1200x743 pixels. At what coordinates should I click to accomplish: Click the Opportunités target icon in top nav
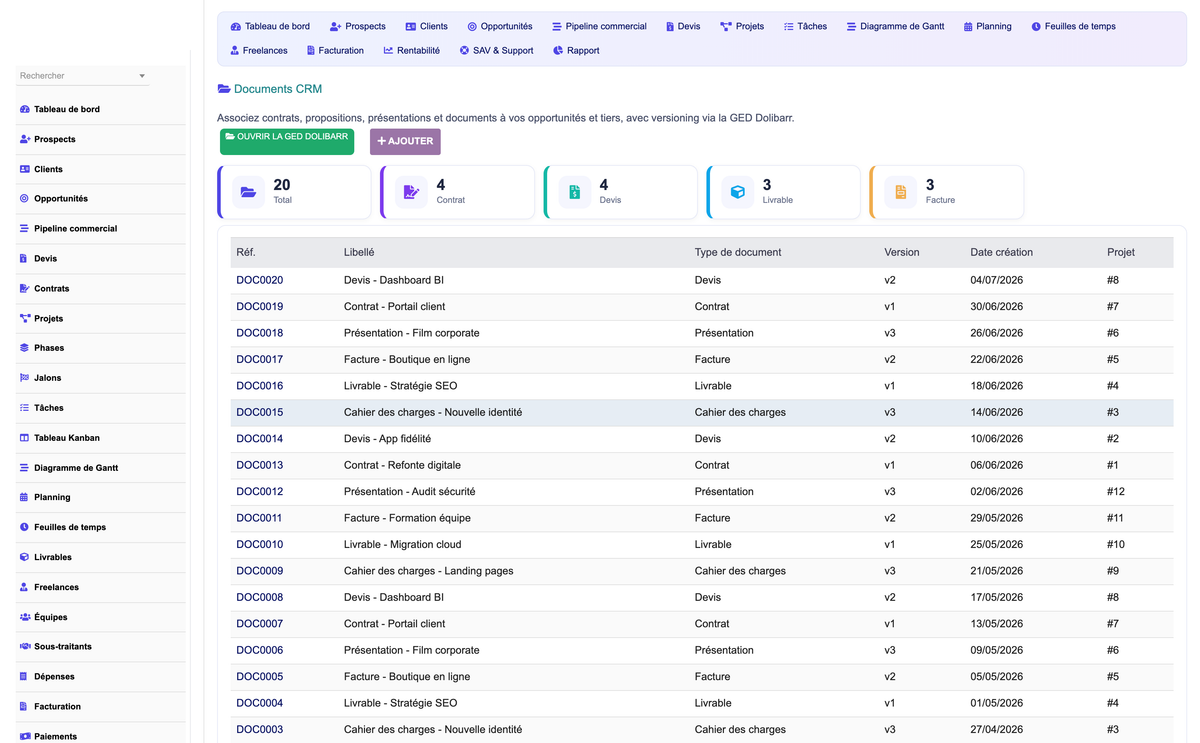coord(472,26)
